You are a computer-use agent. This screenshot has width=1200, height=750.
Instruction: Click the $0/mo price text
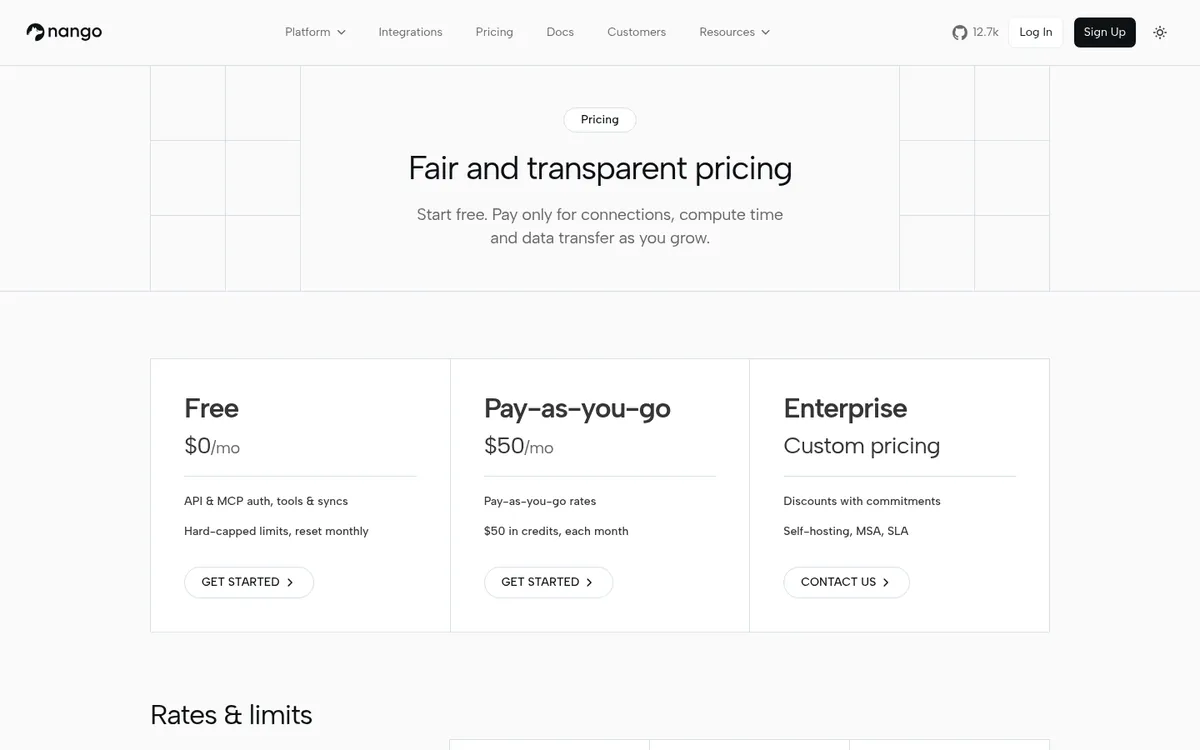tap(212, 446)
